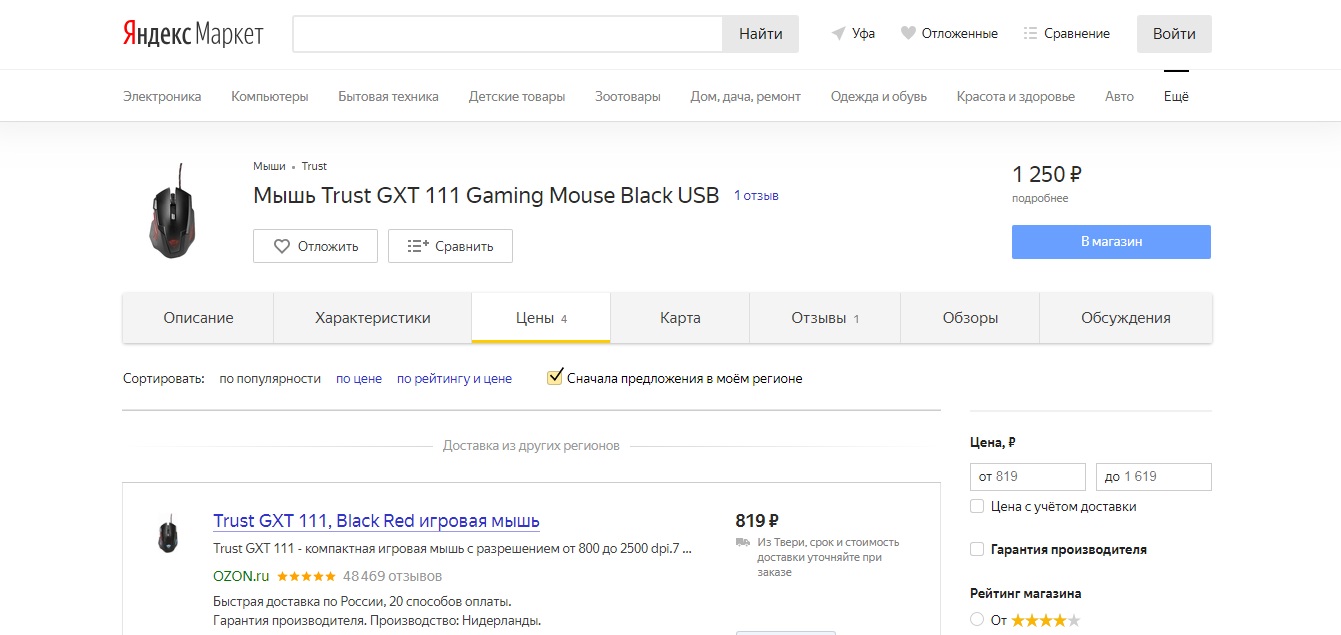Viewport: 1341px width, 635px height.
Task: Open the Trust GXT 111, Black Red offer link
Action: (376, 521)
